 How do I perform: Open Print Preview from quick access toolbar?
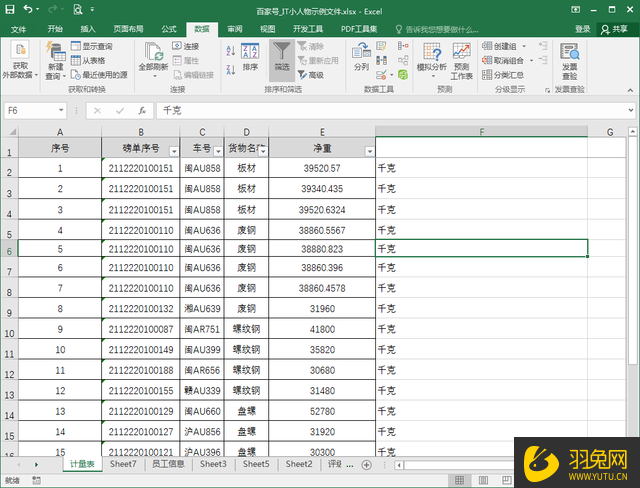(78, 9)
